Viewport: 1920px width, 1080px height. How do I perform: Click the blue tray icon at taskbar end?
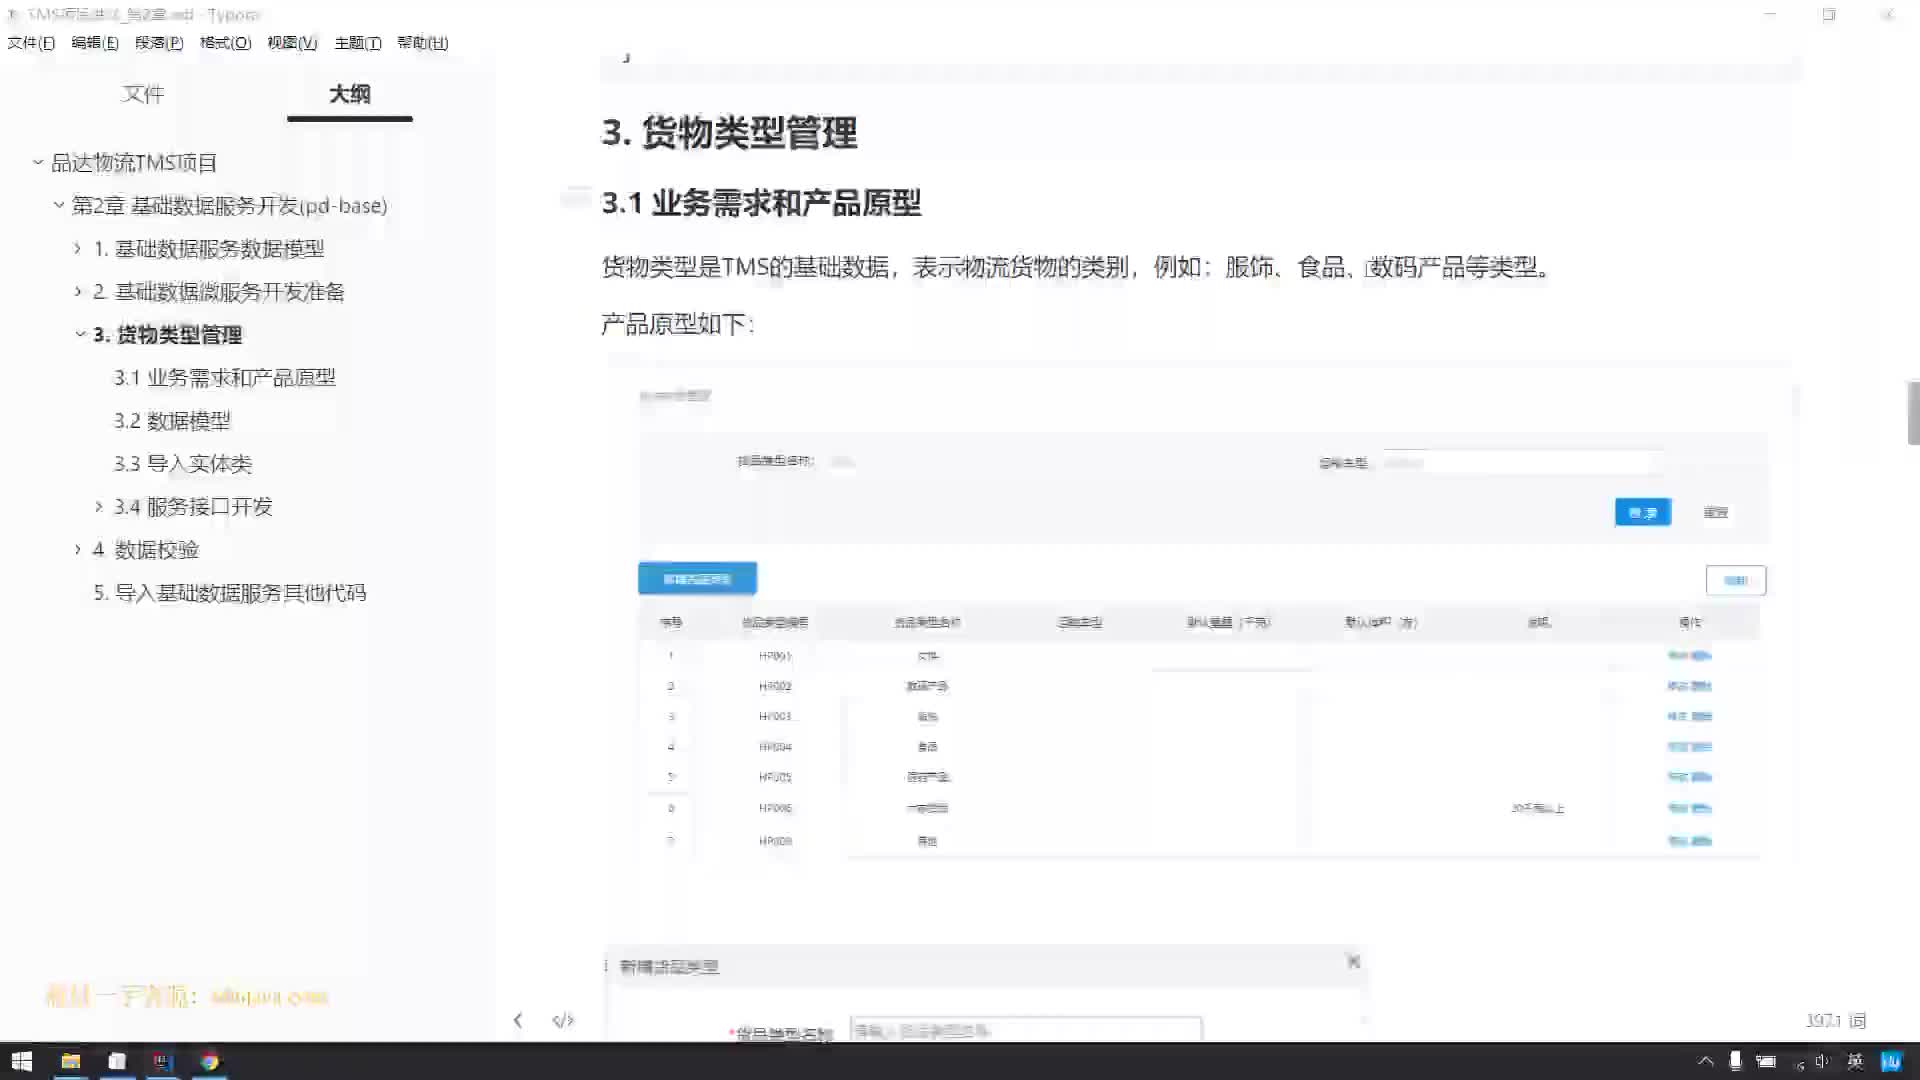click(x=1891, y=1061)
